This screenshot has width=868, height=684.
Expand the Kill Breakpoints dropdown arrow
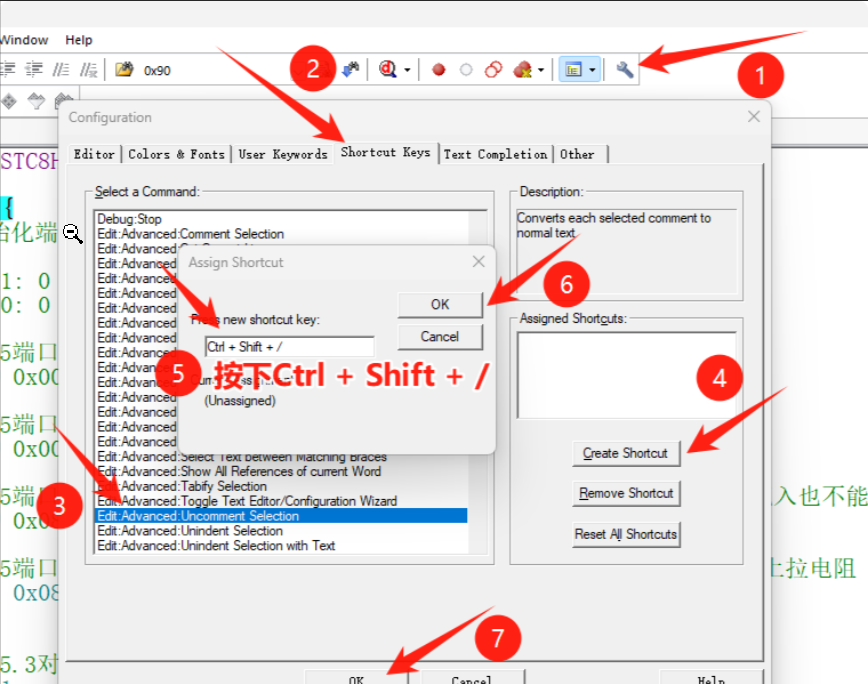pyautogui.click(x=541, y=70)
